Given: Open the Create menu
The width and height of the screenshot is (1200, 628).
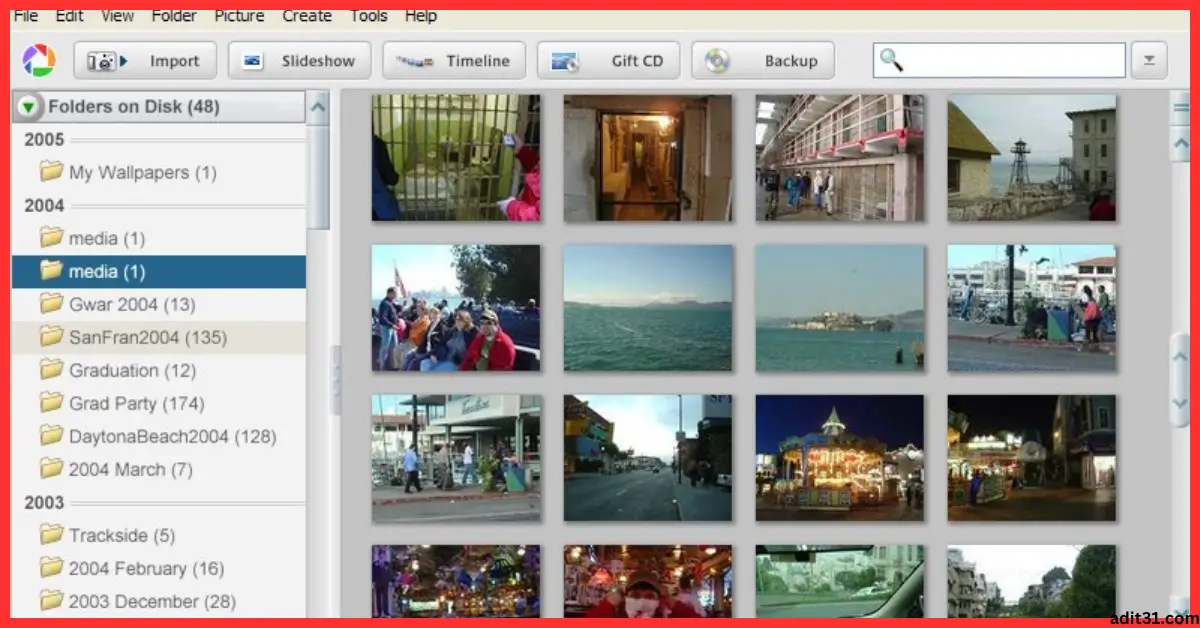Looking at the screenshot, I should [x=307, y=16].
